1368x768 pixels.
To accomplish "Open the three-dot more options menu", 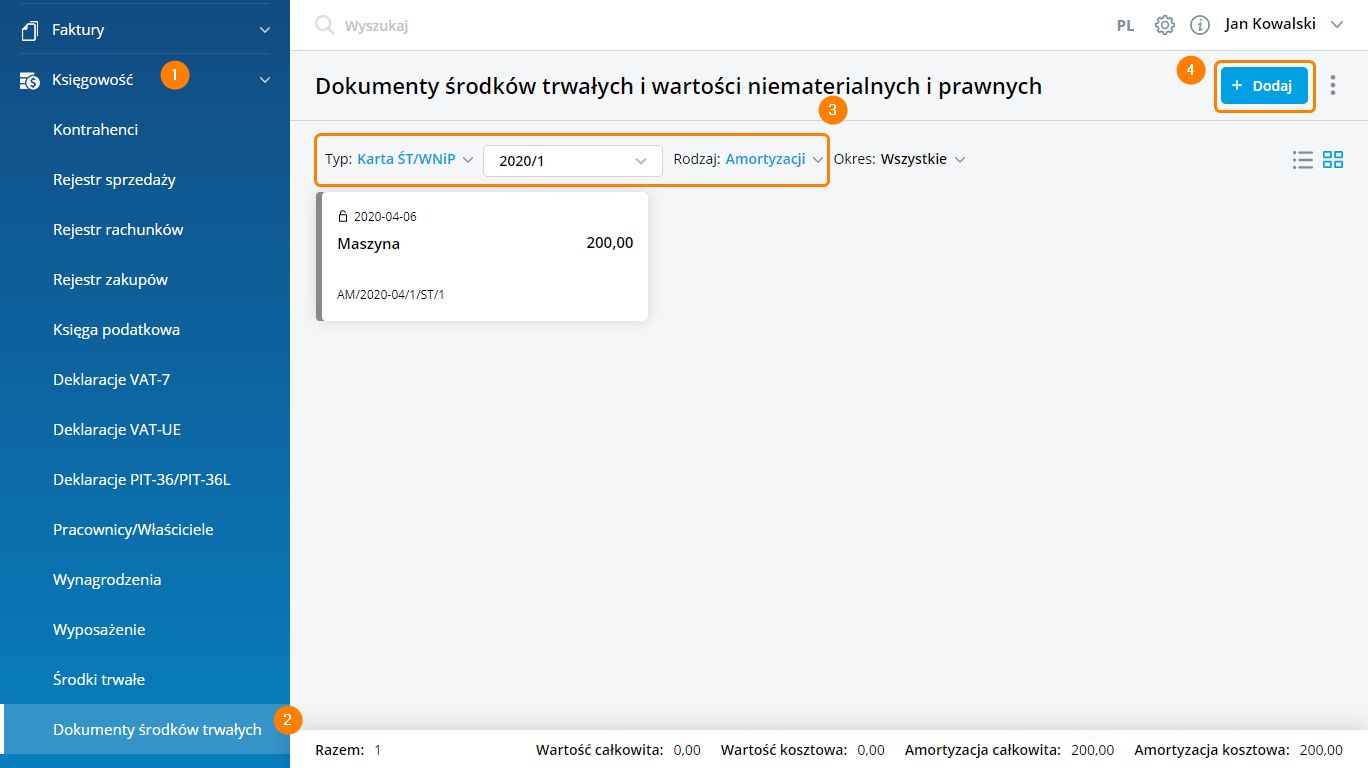I will 1333,86.
